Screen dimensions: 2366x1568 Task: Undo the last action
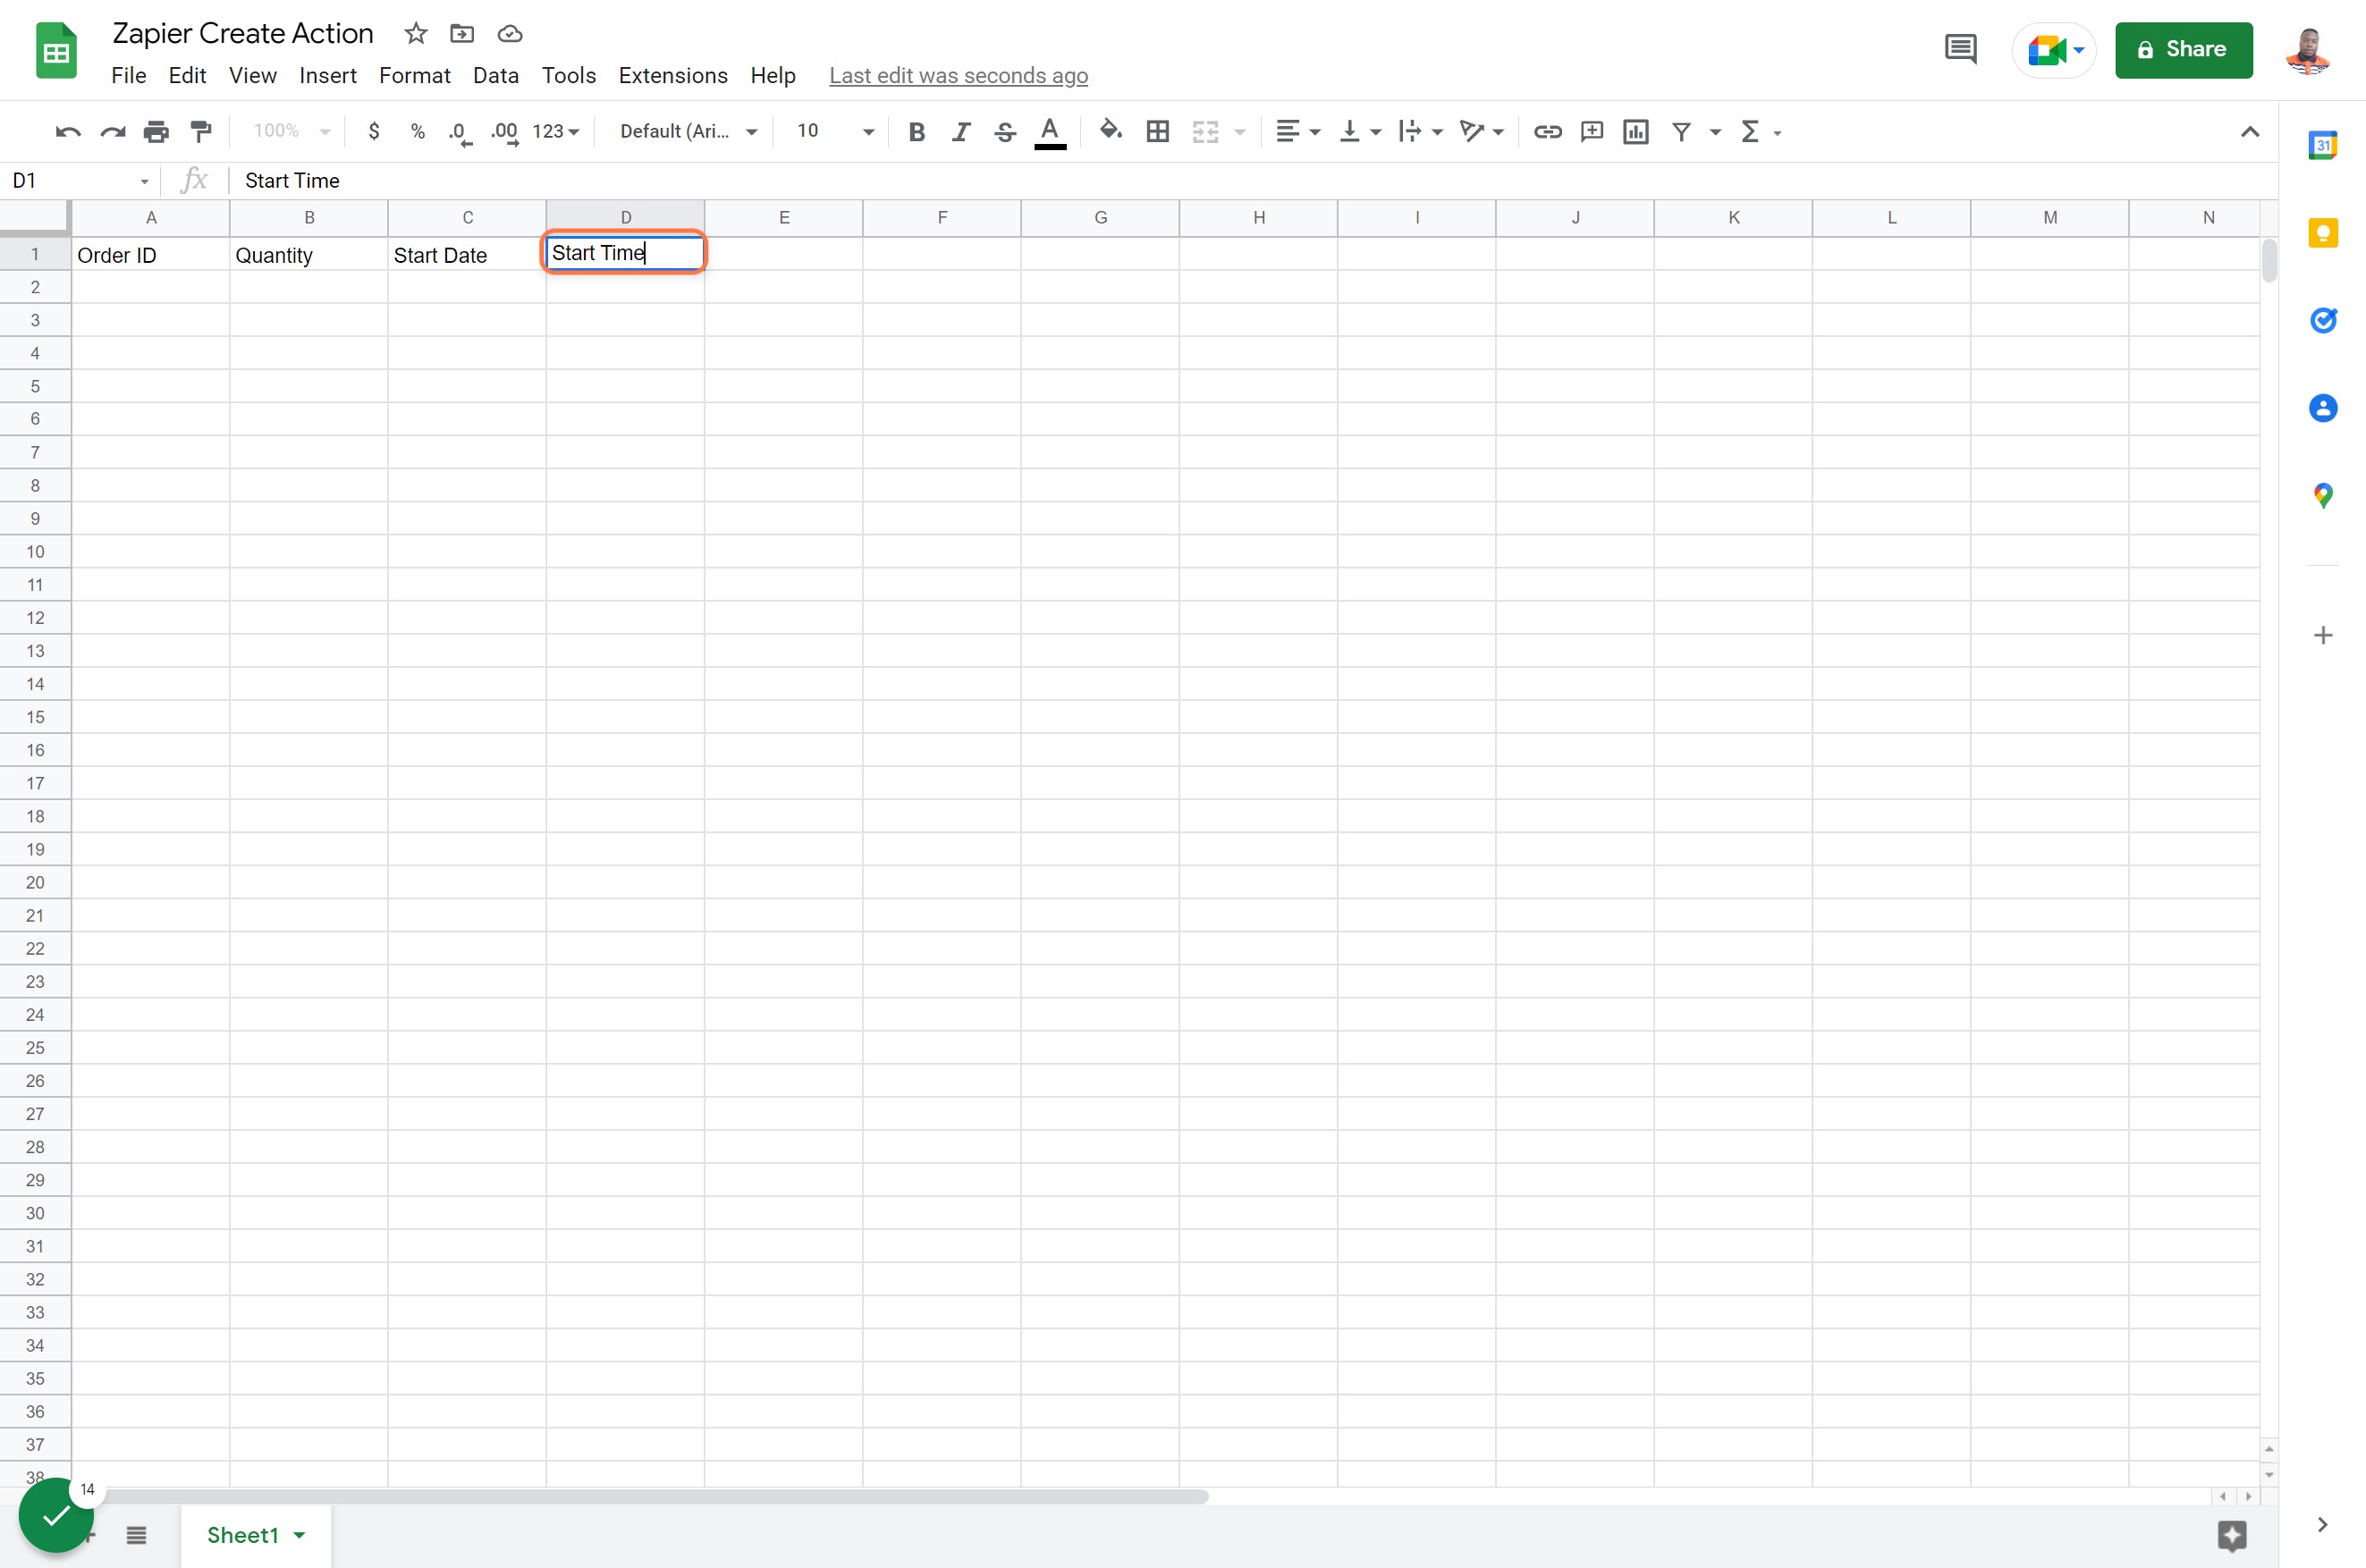(x=68, y=131)
